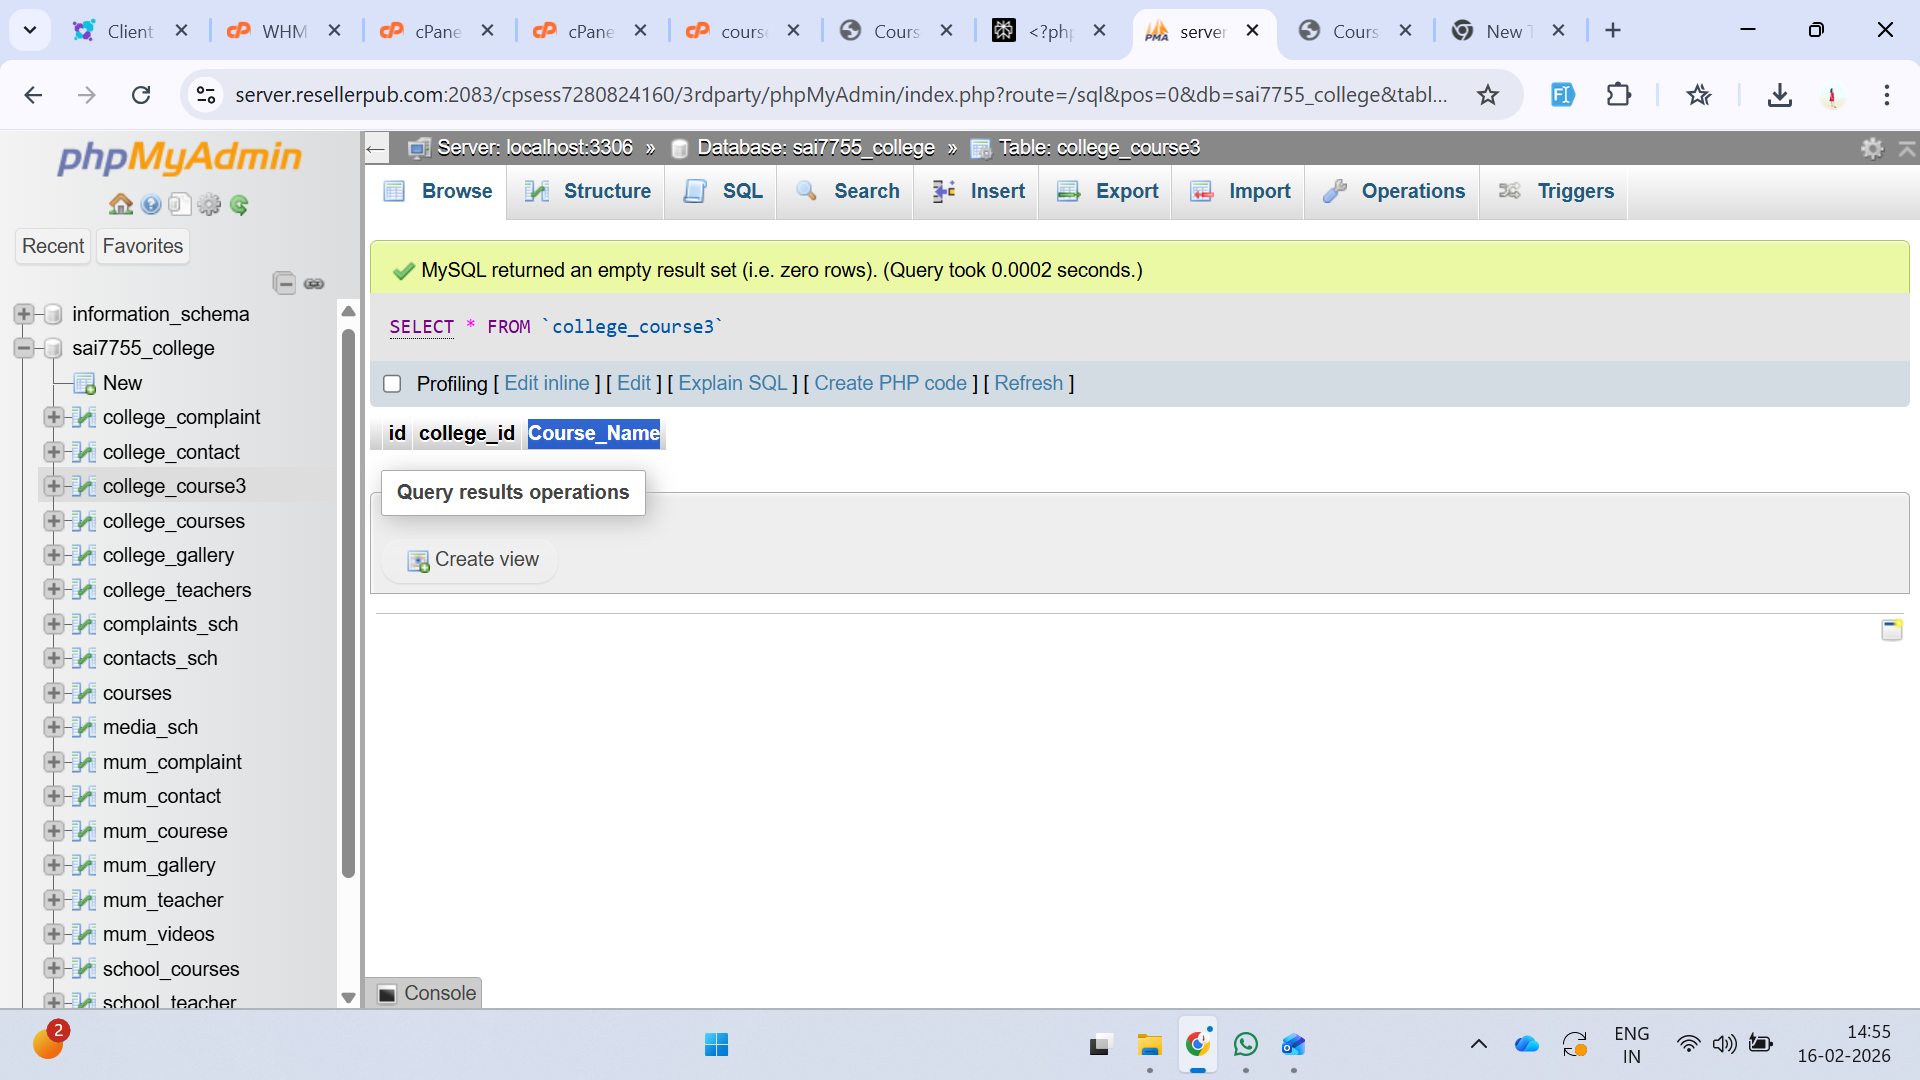The image size is (1920, 1080).
Task: Open the Export tab
Action: [1107, 191]
